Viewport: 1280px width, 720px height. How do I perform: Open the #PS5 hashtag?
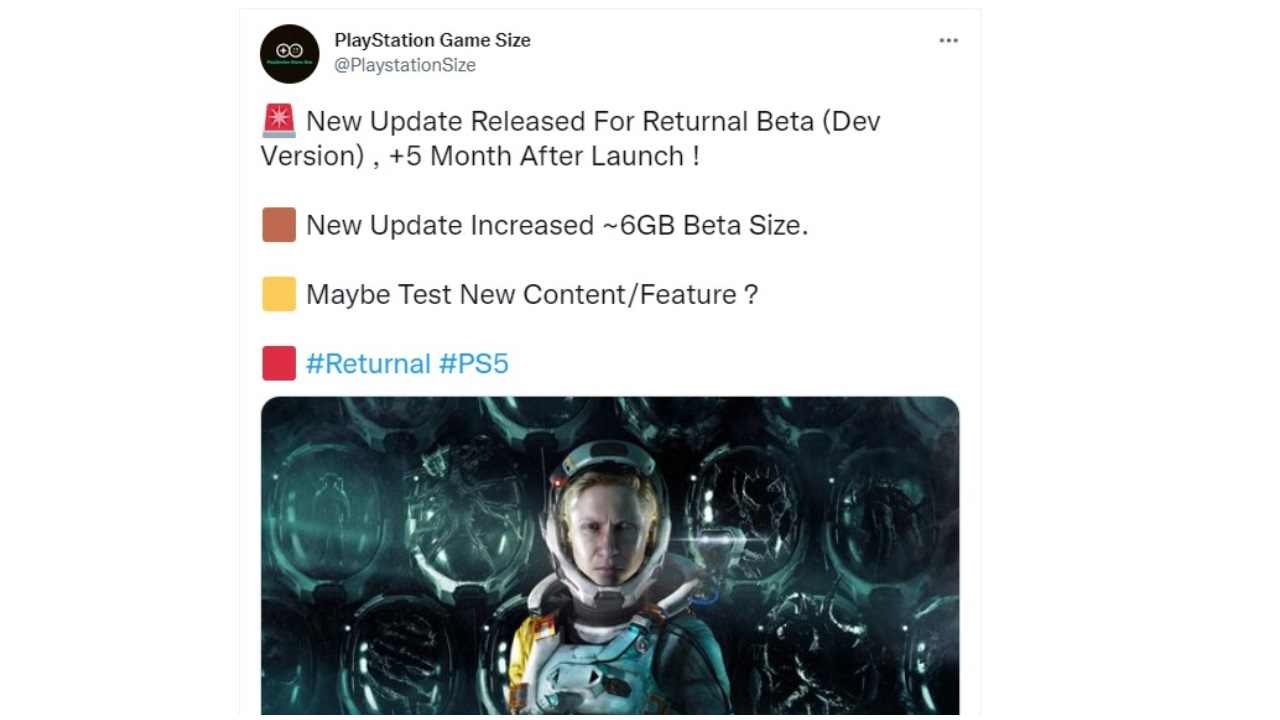pyautogui.click(x=474, y=363)
